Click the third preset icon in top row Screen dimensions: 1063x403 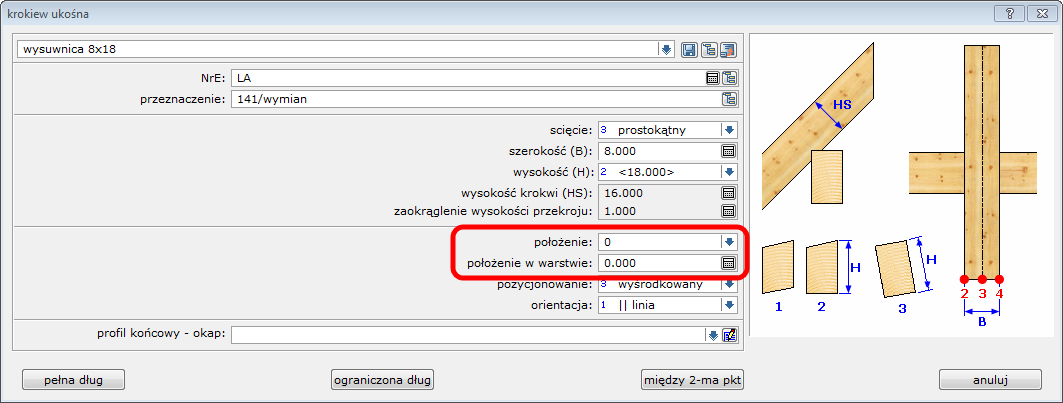(x=728, y=49)
